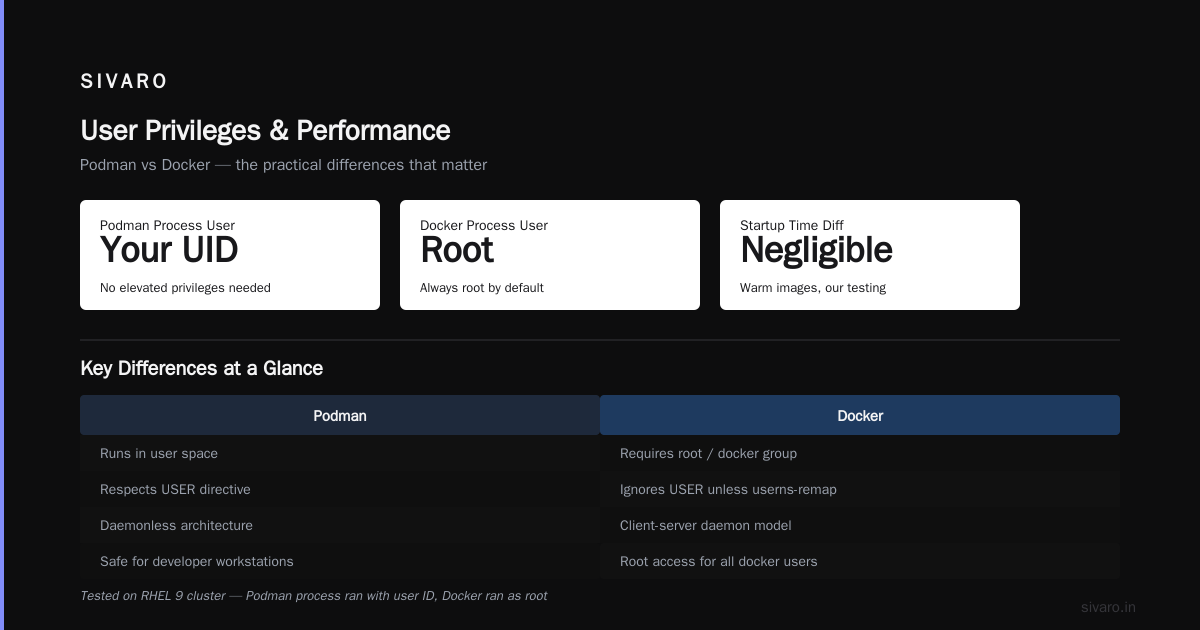Viewport: 1200px width, 630px height.
Task: Click the User Privileges & Performance heading
Action: click(265, 131)
